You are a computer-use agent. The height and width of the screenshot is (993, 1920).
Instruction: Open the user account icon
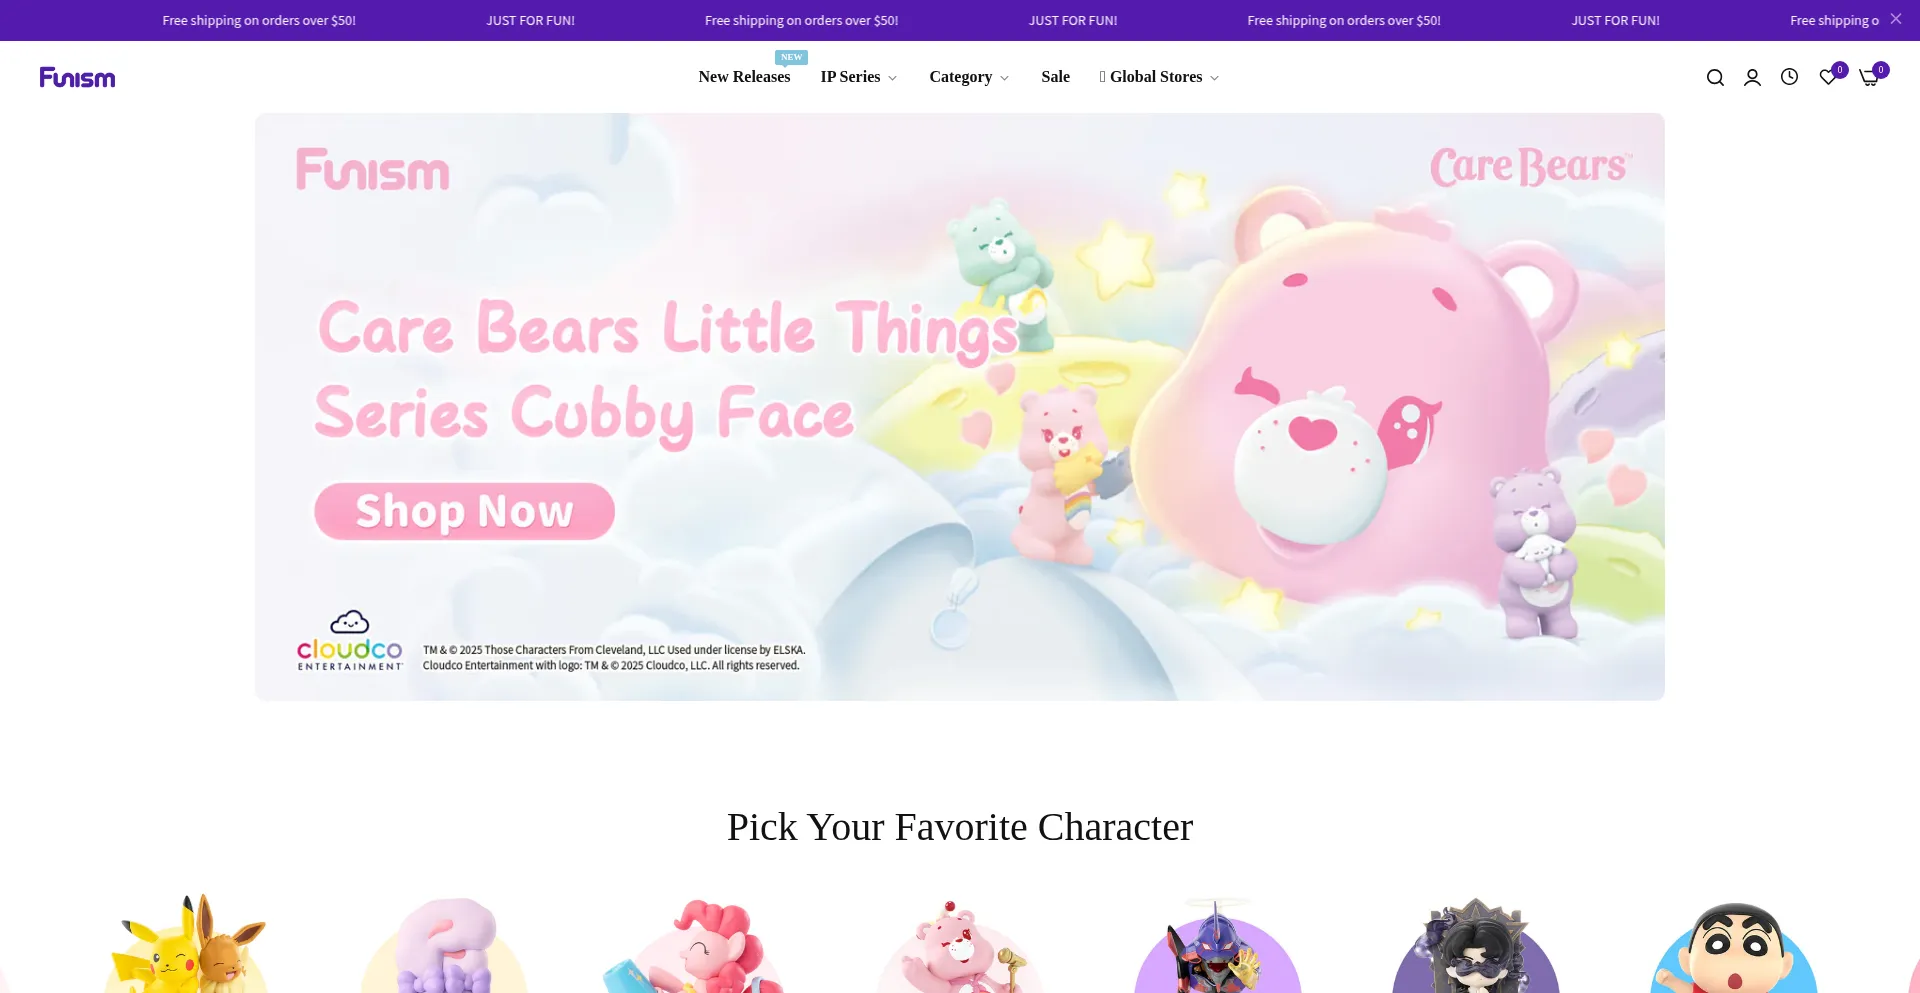[x=1752, y=78]
